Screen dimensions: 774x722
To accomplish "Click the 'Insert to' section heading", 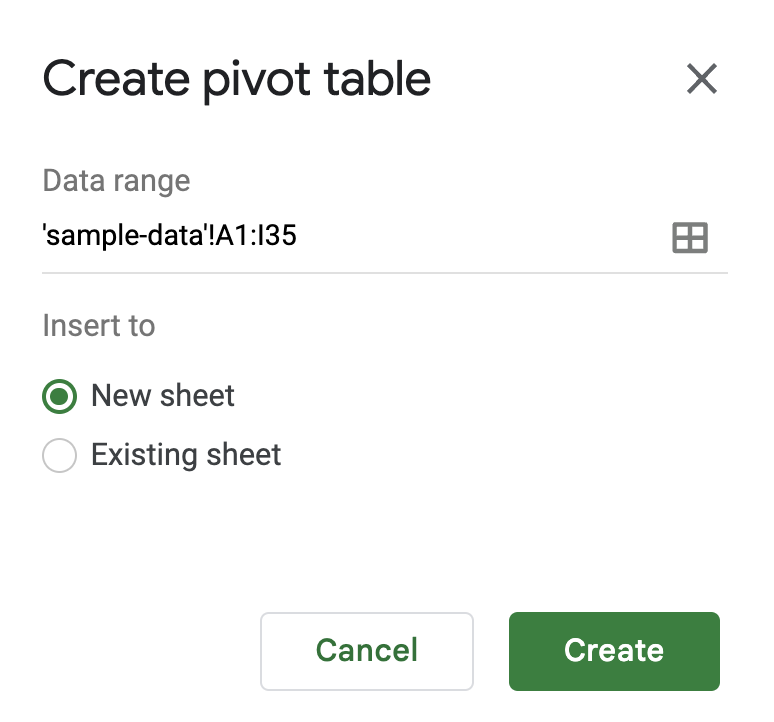I will click(99, 326).
